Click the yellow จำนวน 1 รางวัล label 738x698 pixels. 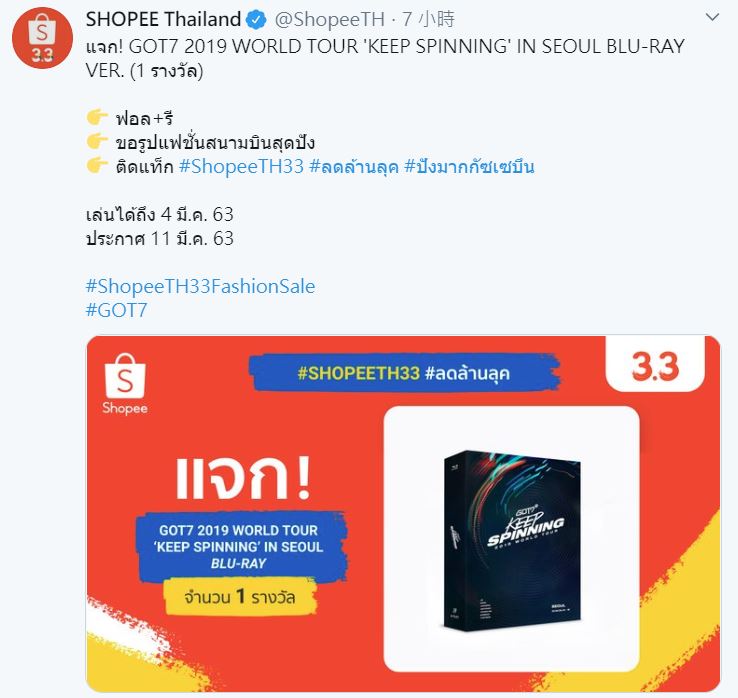240,597
